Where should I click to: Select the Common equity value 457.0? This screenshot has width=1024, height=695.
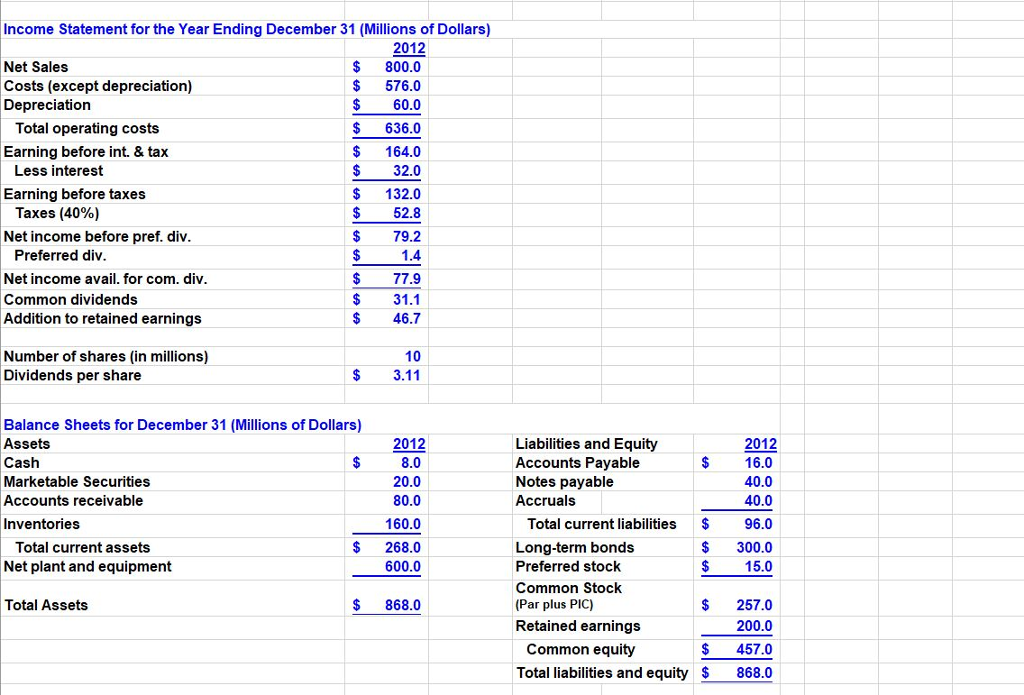[754, 649]
